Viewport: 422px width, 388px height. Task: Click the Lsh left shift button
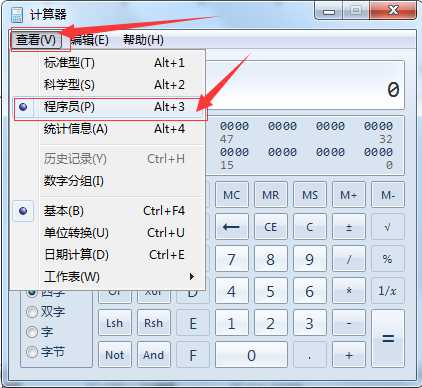[x=115, y=323]
